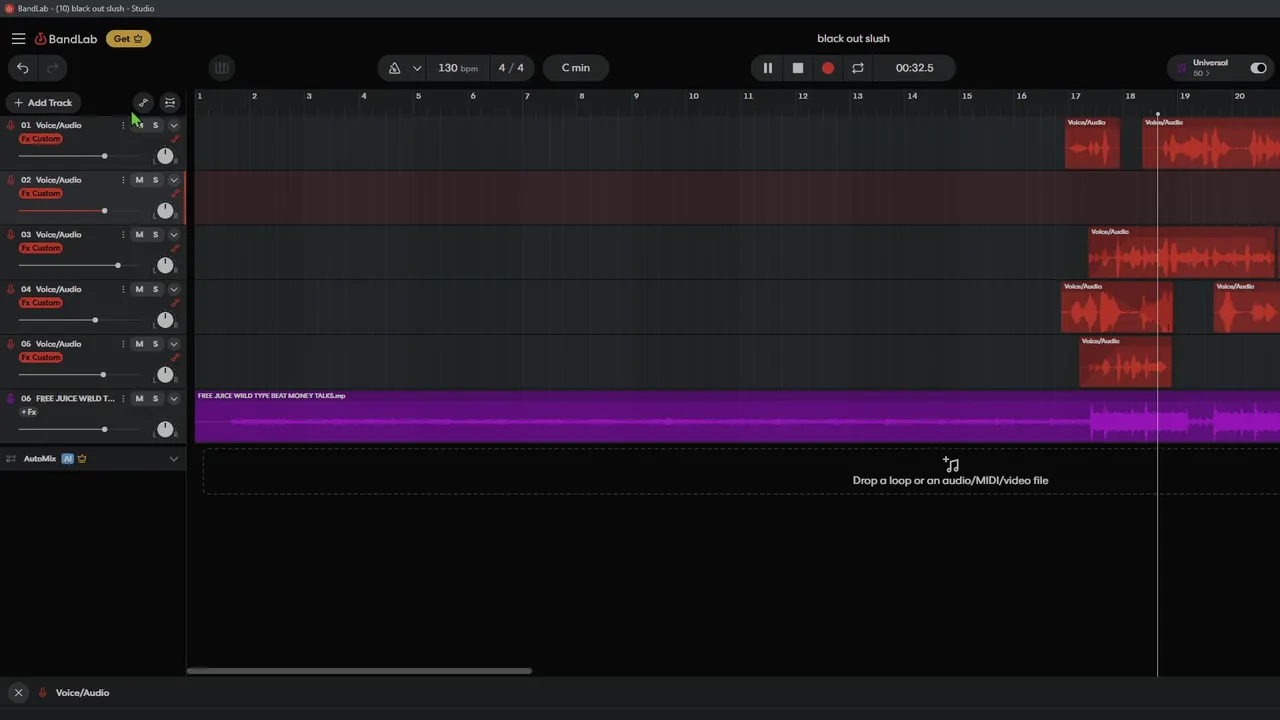Screen dimensions: 1280x720
Task: Click the microphone icon on track 05
Action: coord(11,343)
